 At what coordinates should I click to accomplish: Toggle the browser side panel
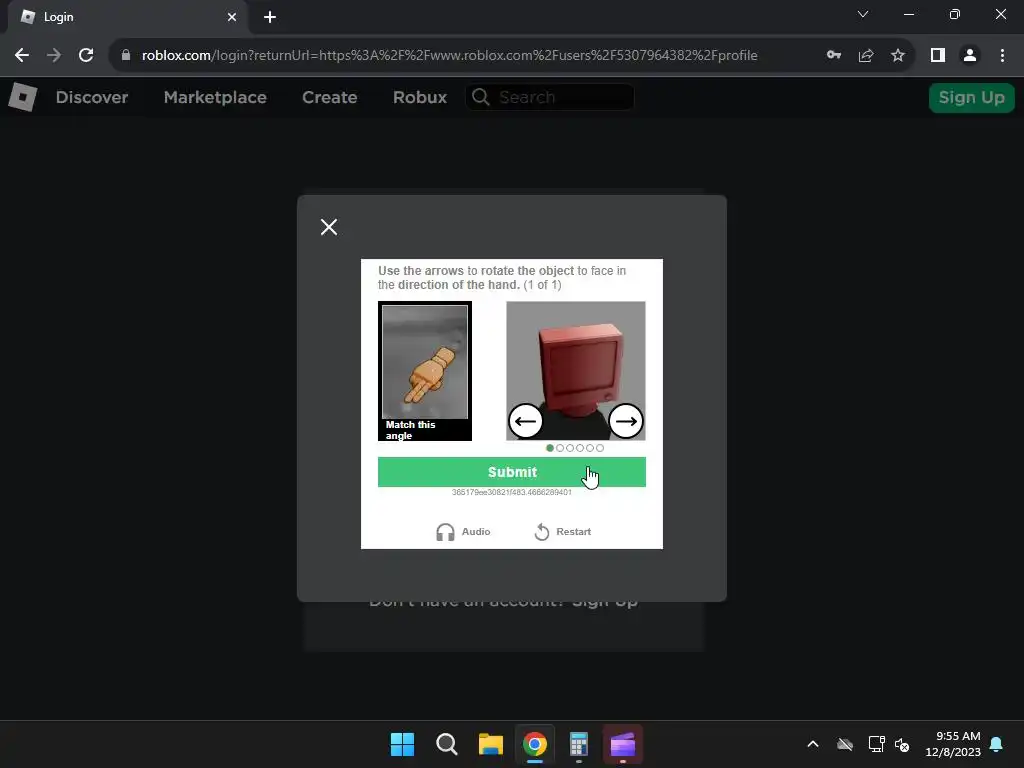click(x=938, y=56)
